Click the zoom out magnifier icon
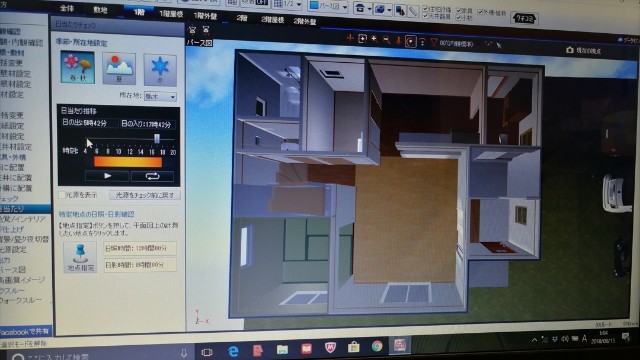This screenshot has height=360, width=640. (x=386, y=40)
